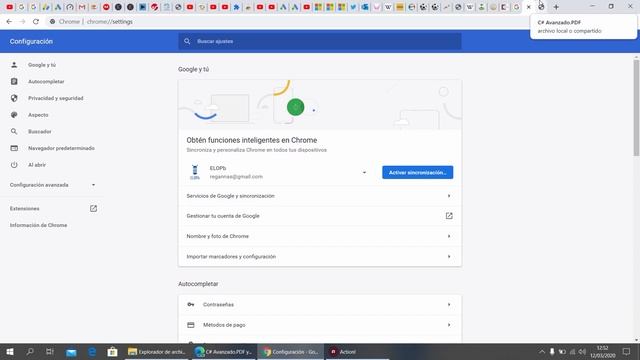
Task: Open Windows taskbar search
Action: 30,351
